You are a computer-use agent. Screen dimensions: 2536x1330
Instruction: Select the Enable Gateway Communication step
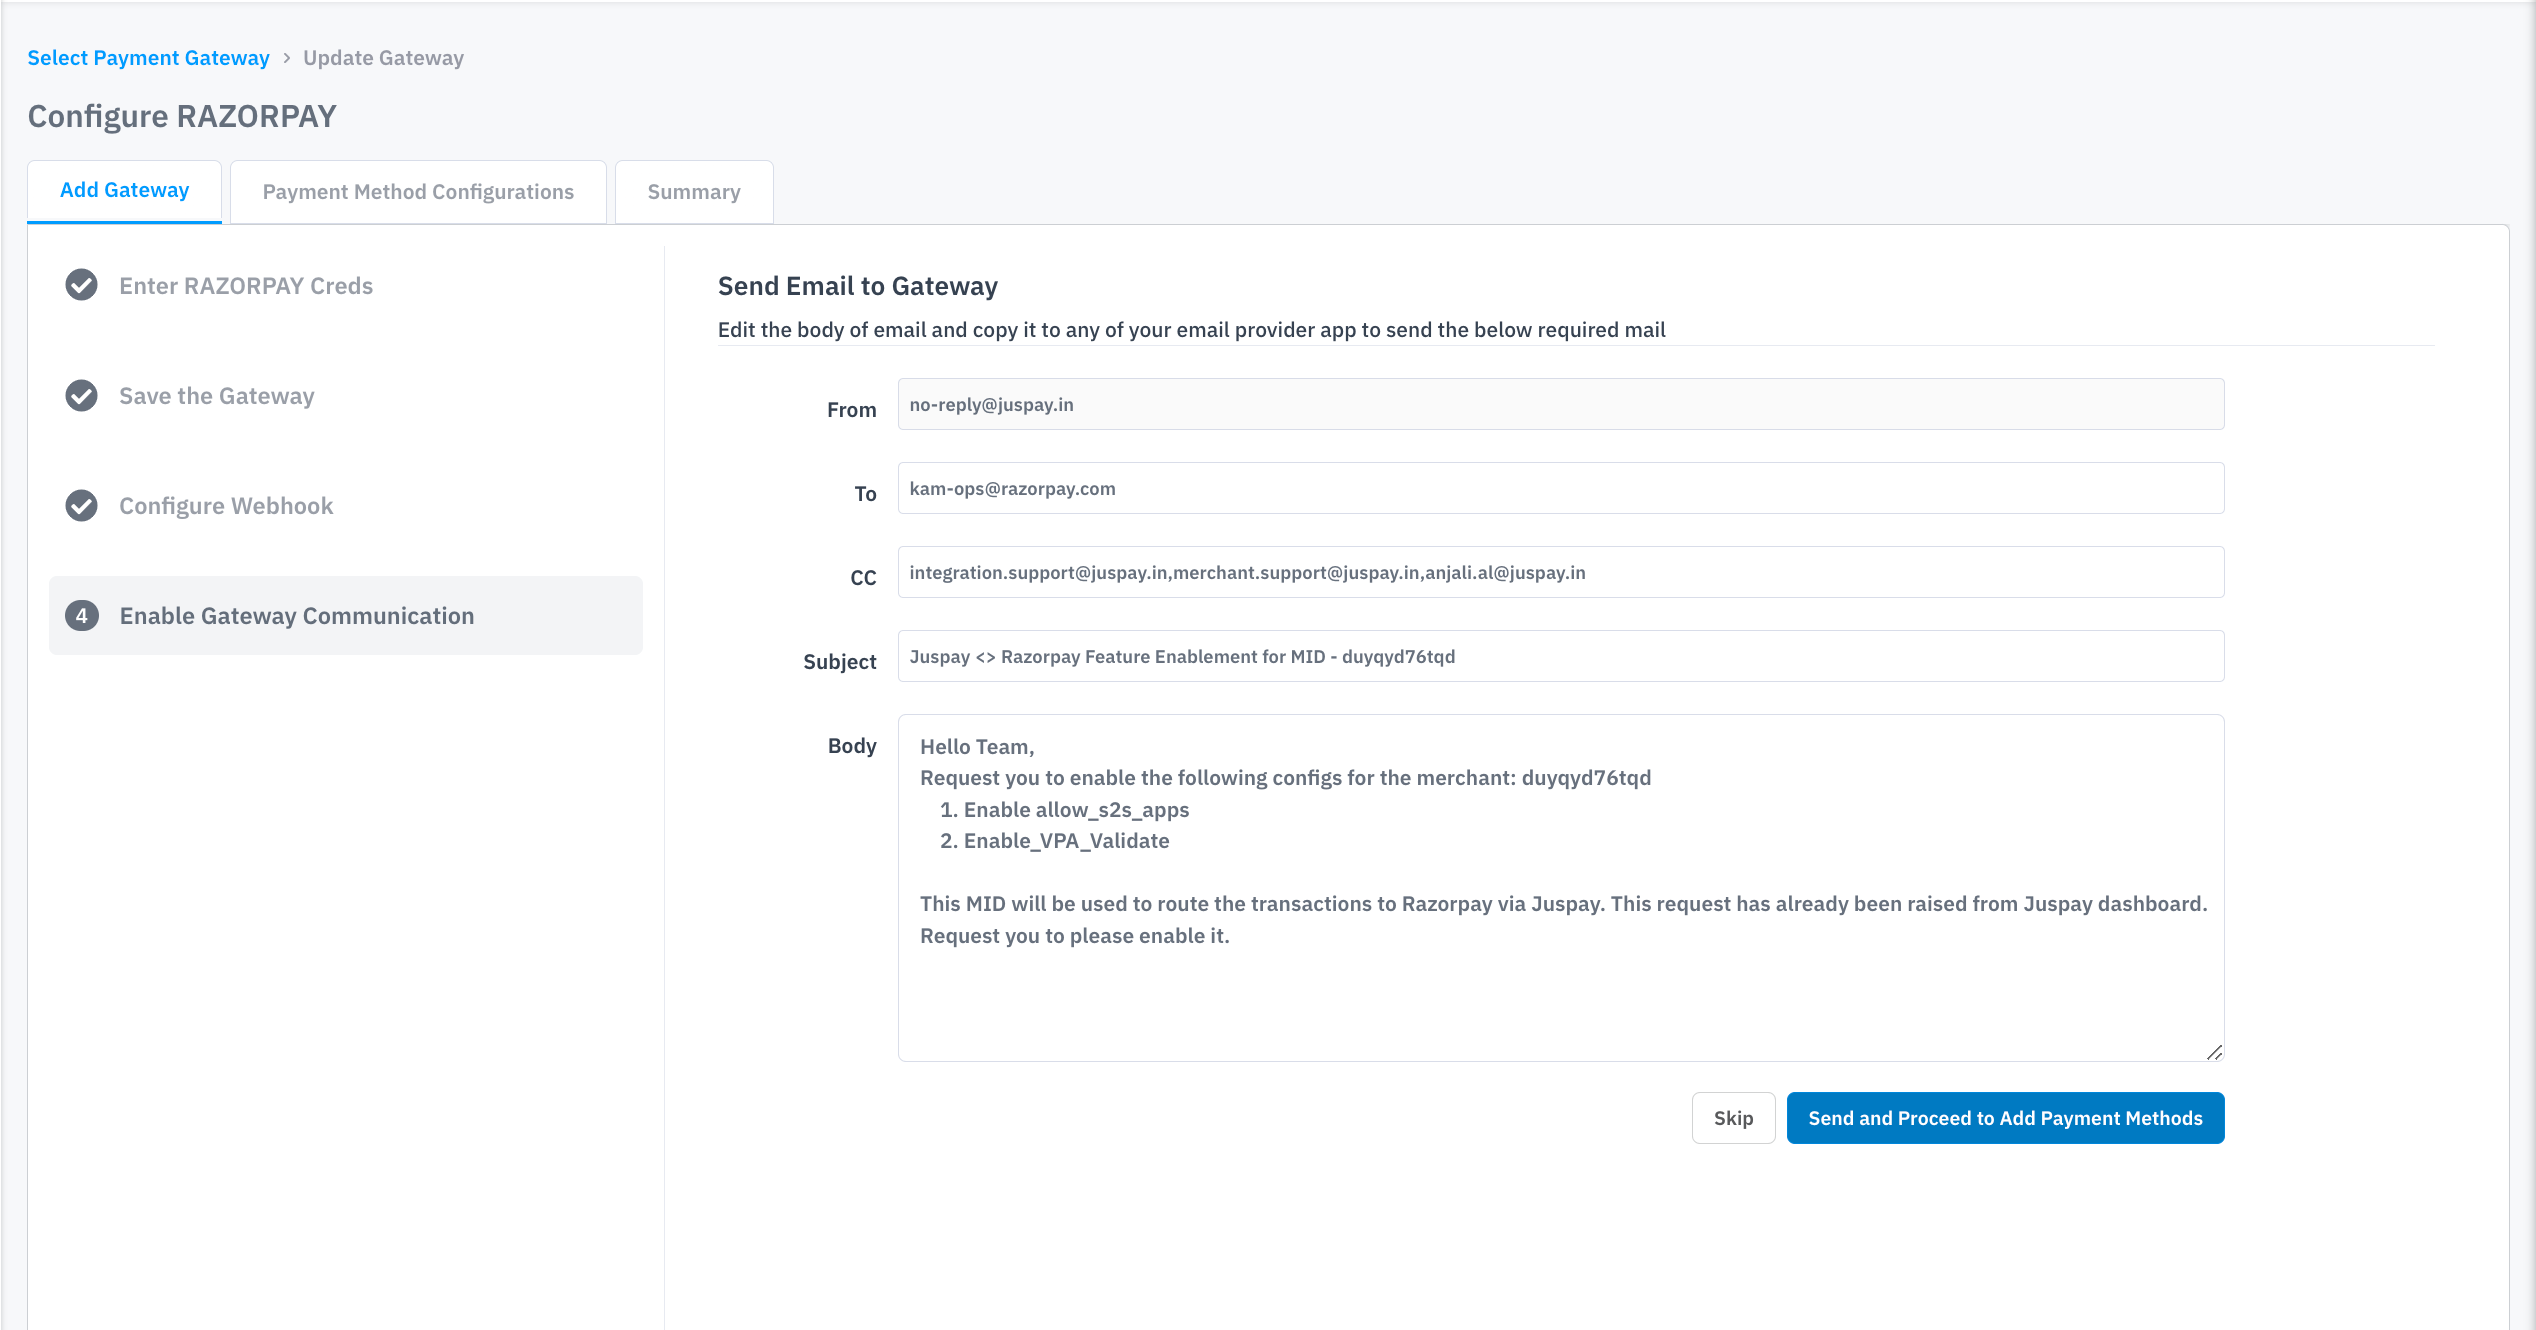click(297, 616)
